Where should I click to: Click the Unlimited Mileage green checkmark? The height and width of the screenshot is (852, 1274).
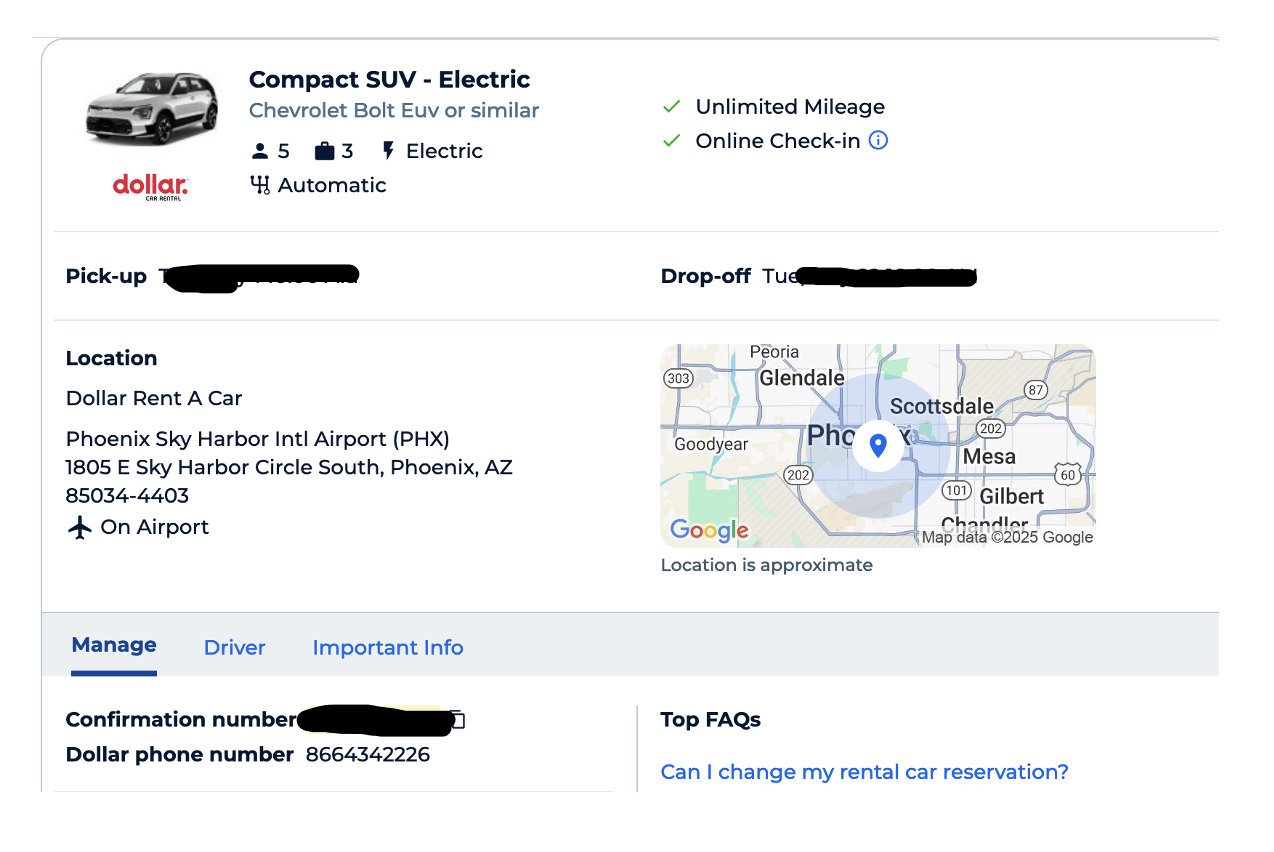(x=672, y=107)
